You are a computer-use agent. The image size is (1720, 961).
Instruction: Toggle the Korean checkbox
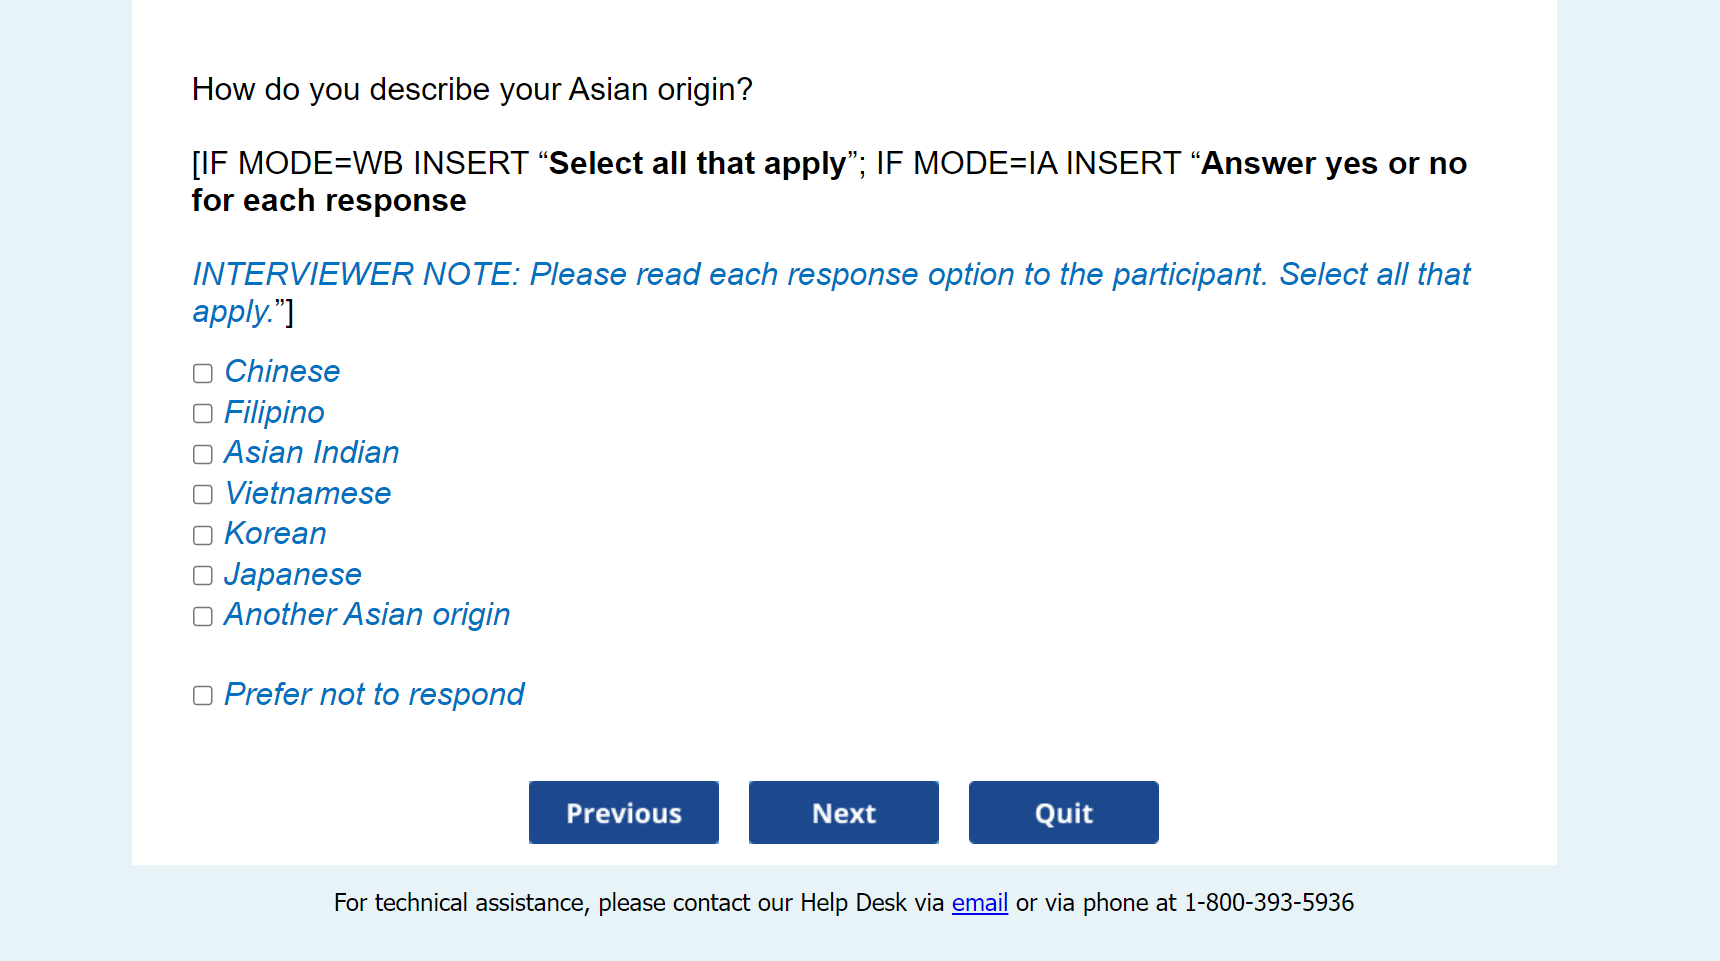click(x=203, y=535)
